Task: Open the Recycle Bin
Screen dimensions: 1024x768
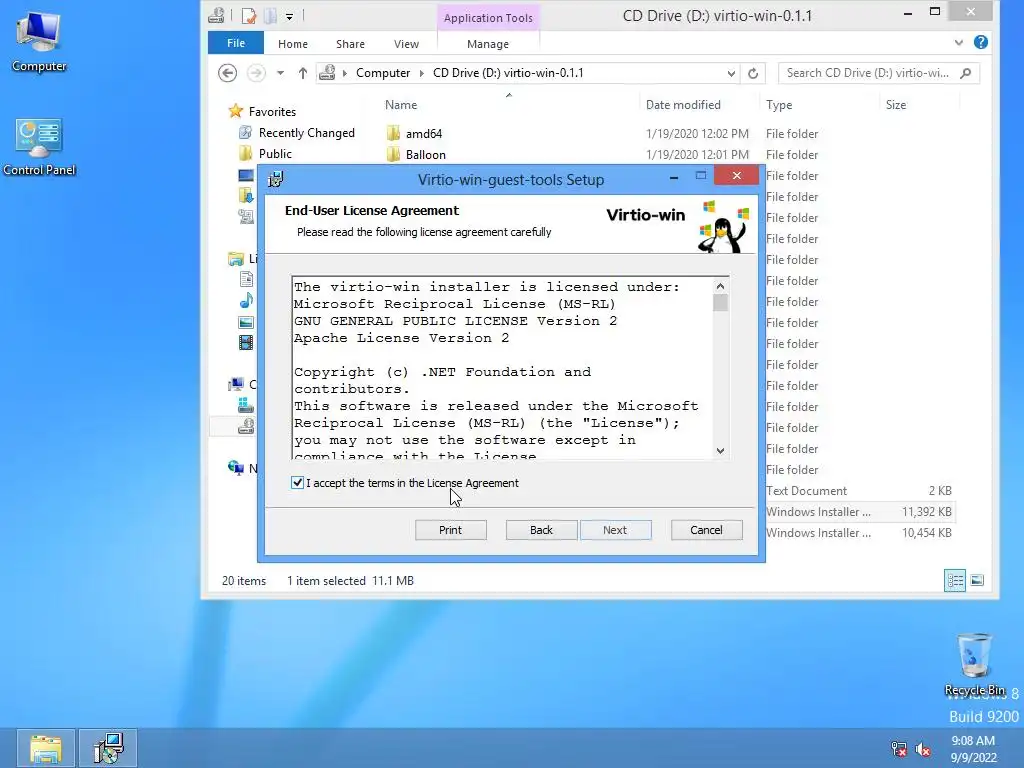Action: (974, 664)
